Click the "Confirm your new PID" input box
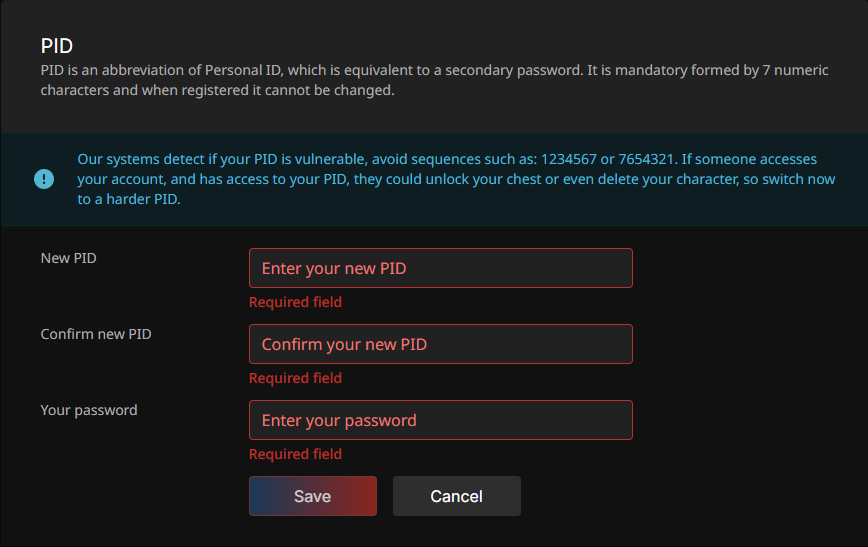The height and width of the screenshot is (547, 868). [440, 344]
